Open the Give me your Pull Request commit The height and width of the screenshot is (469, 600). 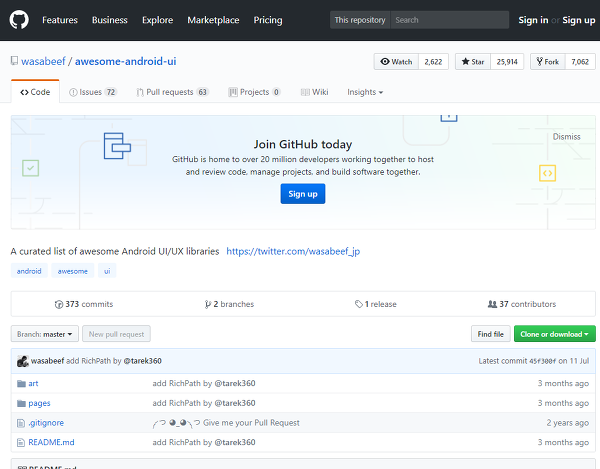tap(226, 423)
